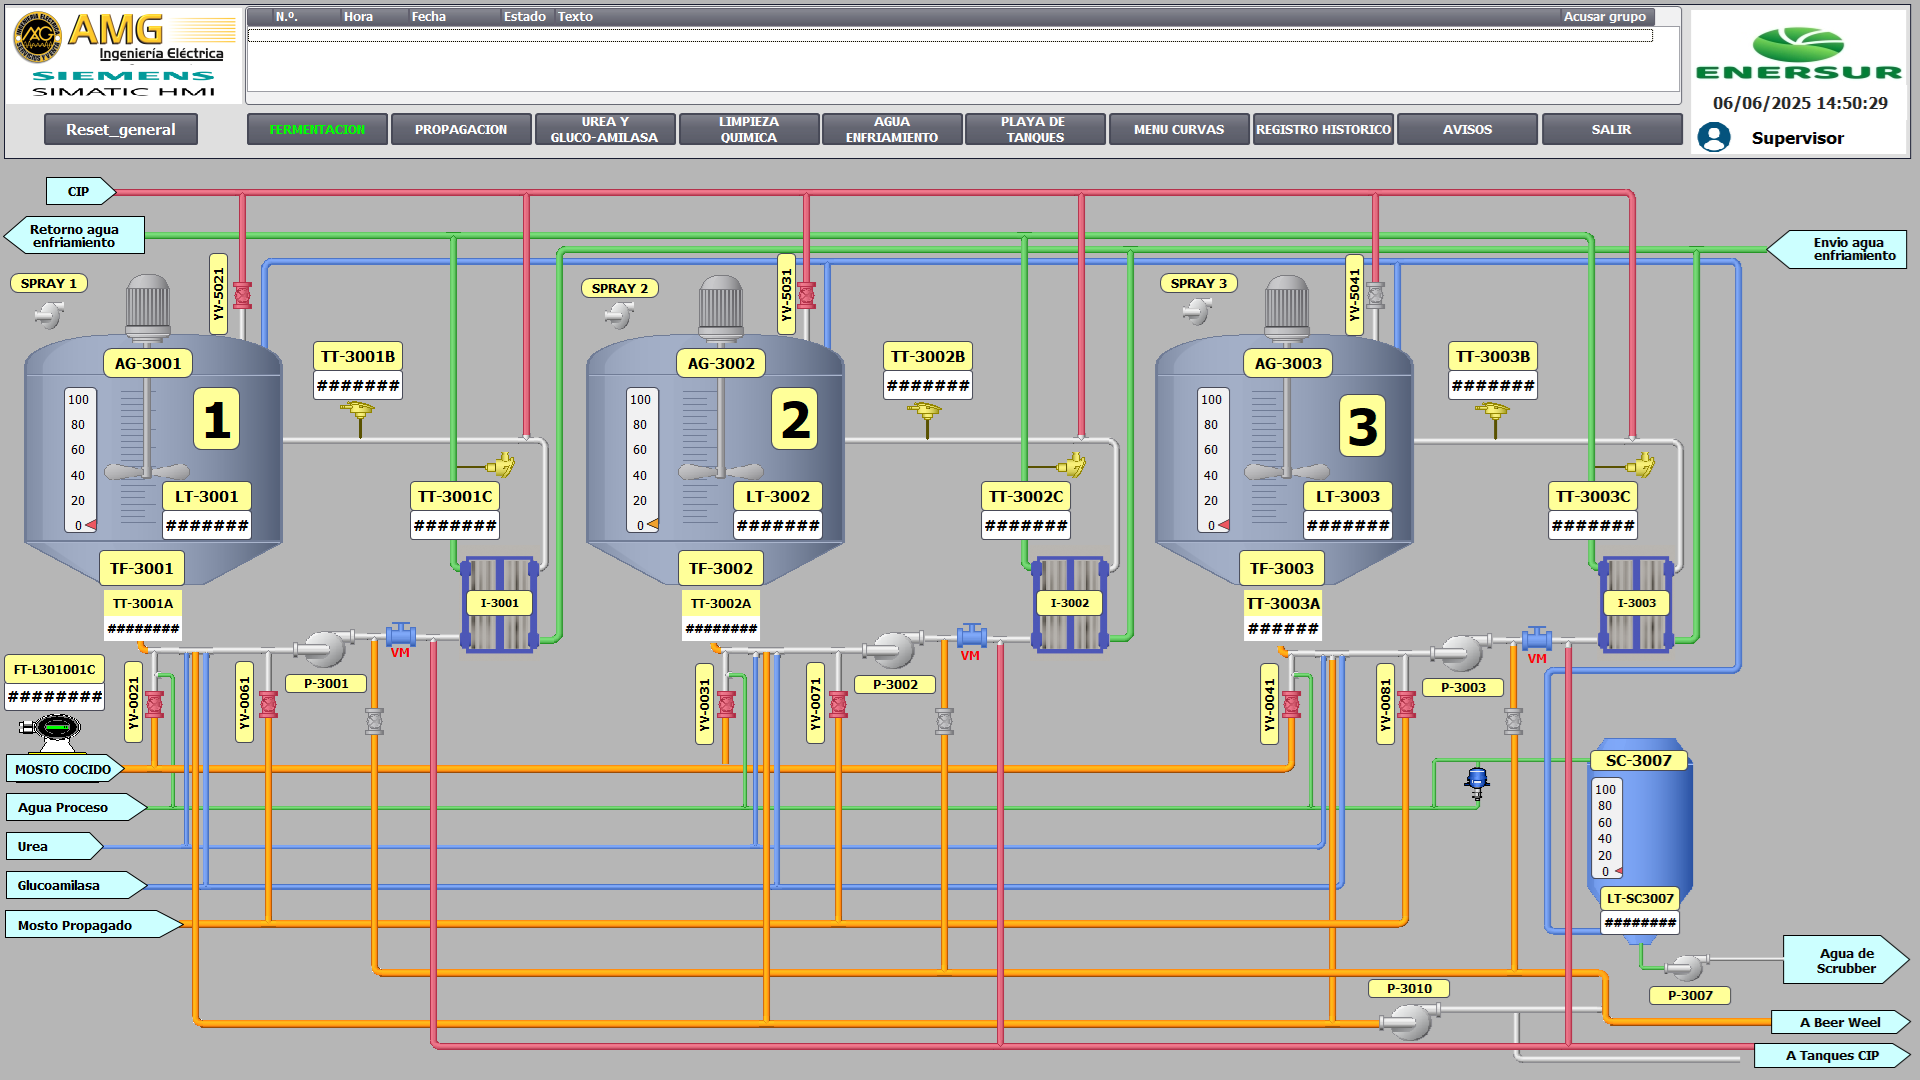Click the LT-3001 level value field

(207, 525)
